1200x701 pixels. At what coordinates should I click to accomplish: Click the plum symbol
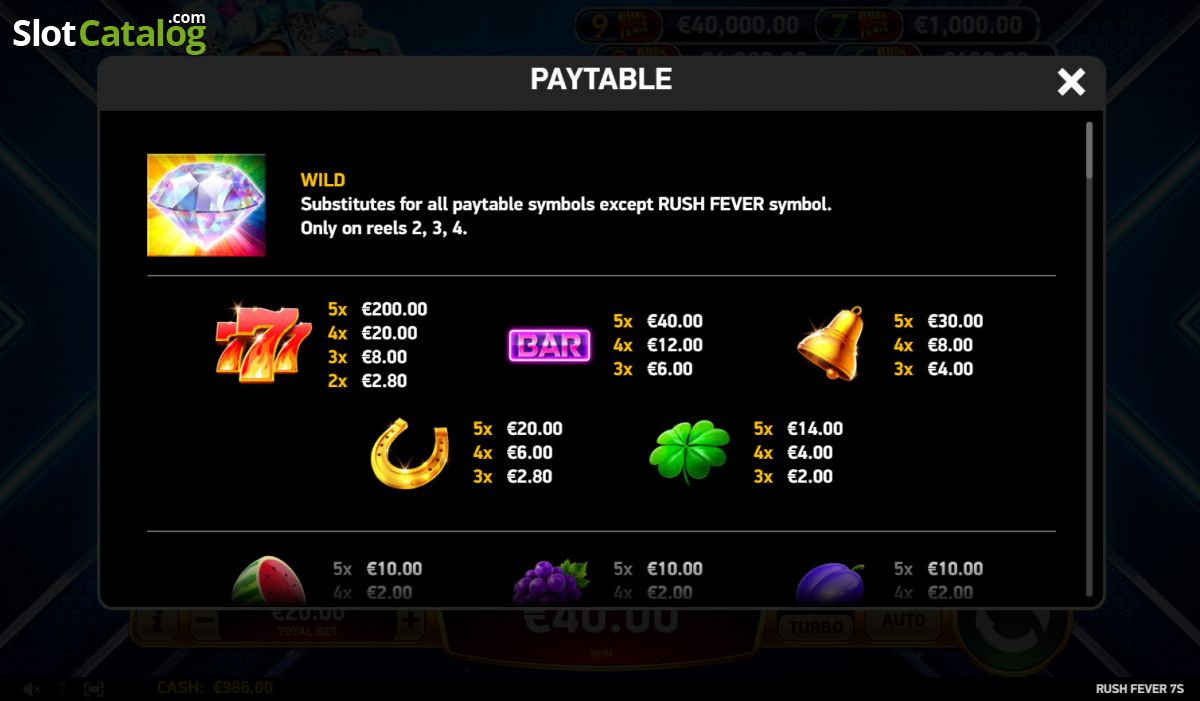click(x=830, y=584)
